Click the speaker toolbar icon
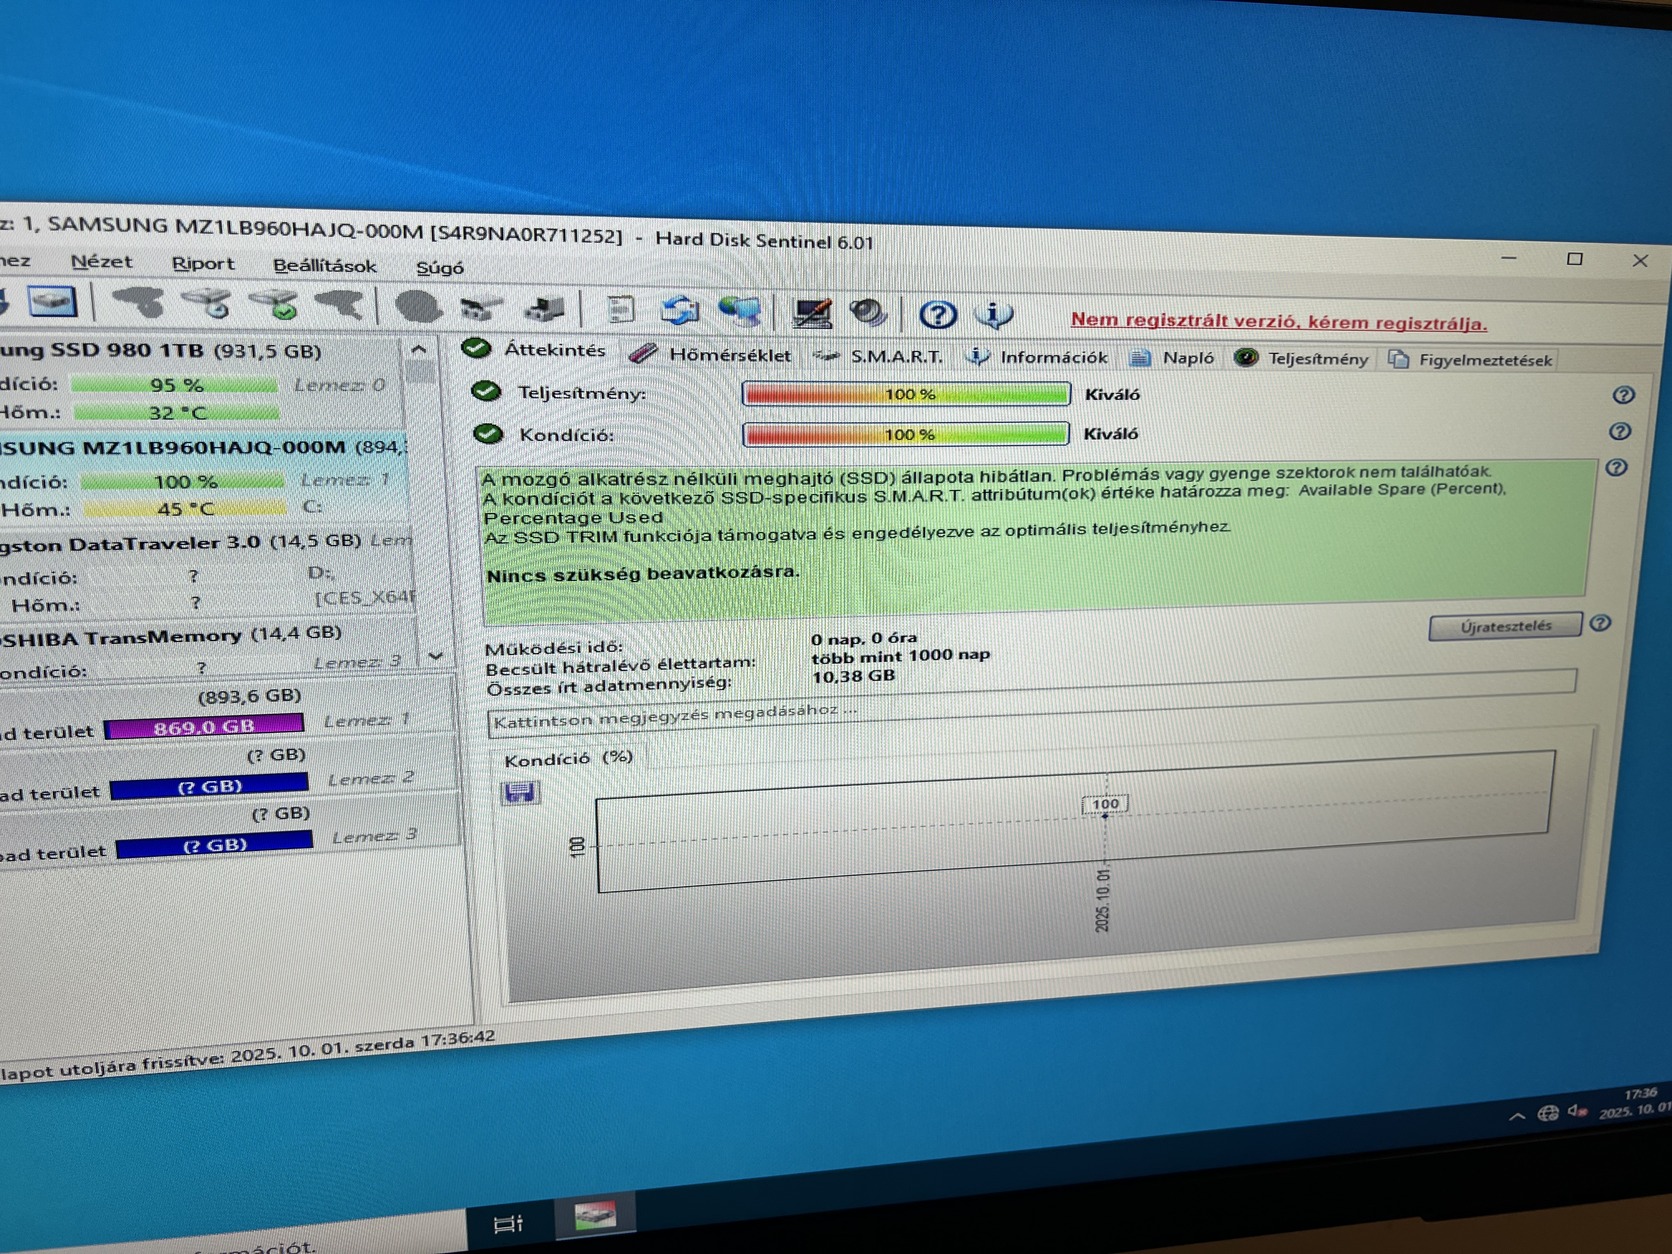The height and width of the screenshot is (1254, 1672). click(x=868, y=313)
